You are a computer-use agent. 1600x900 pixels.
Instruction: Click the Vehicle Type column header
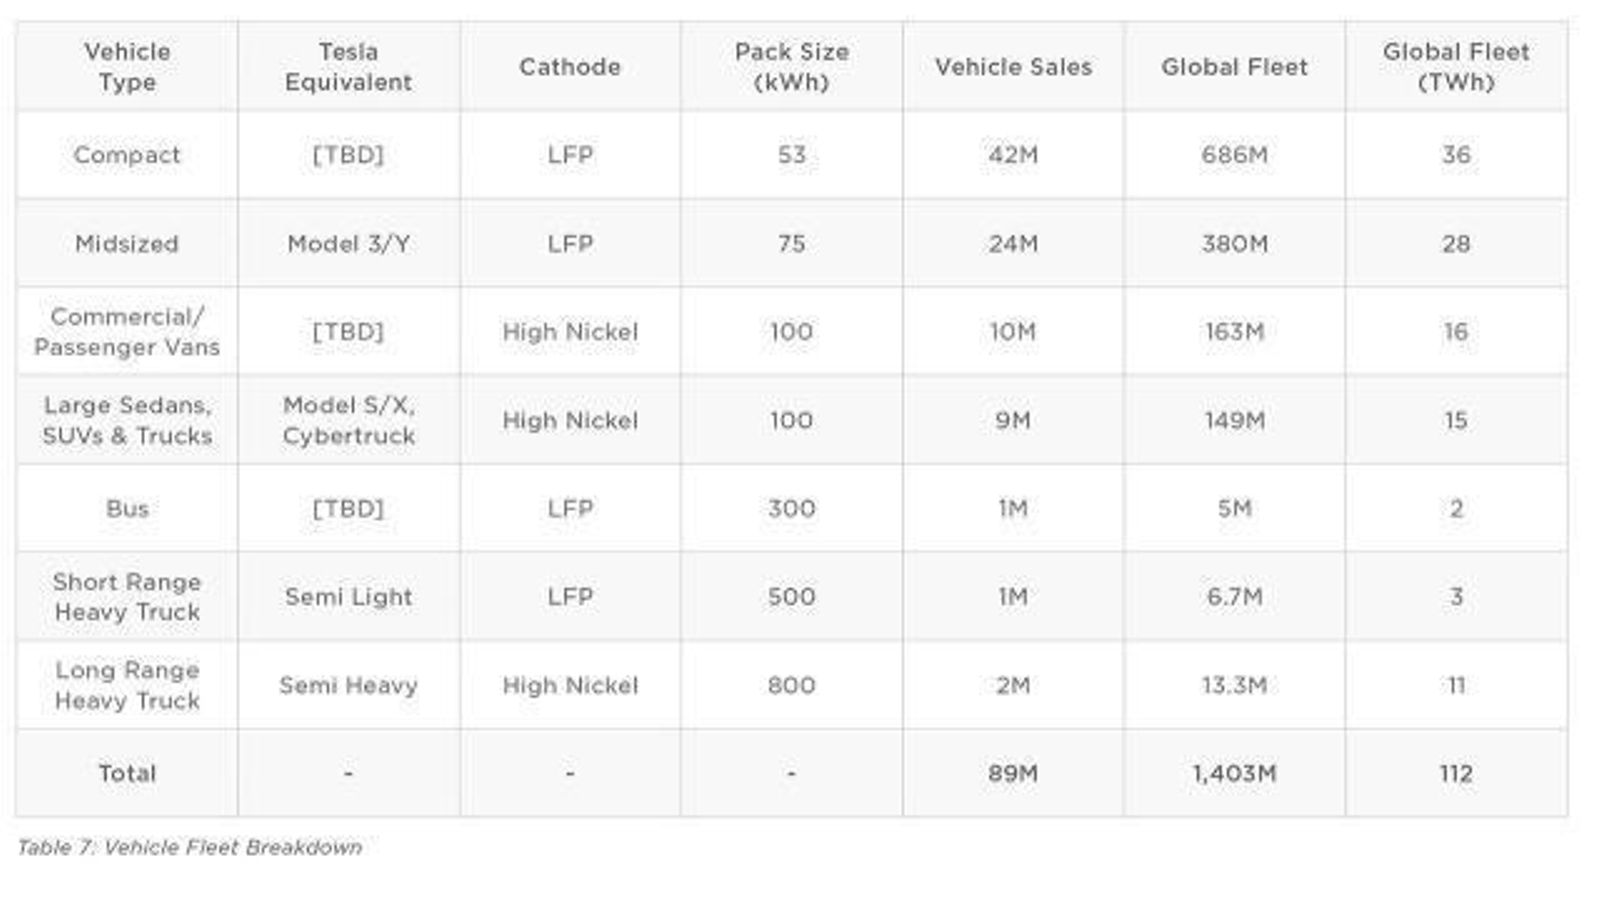[x=127, y=66]
